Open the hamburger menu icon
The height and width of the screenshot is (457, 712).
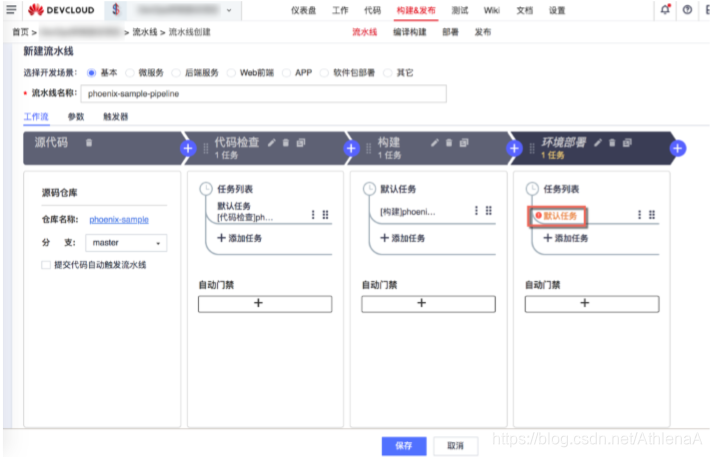pyautogui.click(x=11, y=10)
